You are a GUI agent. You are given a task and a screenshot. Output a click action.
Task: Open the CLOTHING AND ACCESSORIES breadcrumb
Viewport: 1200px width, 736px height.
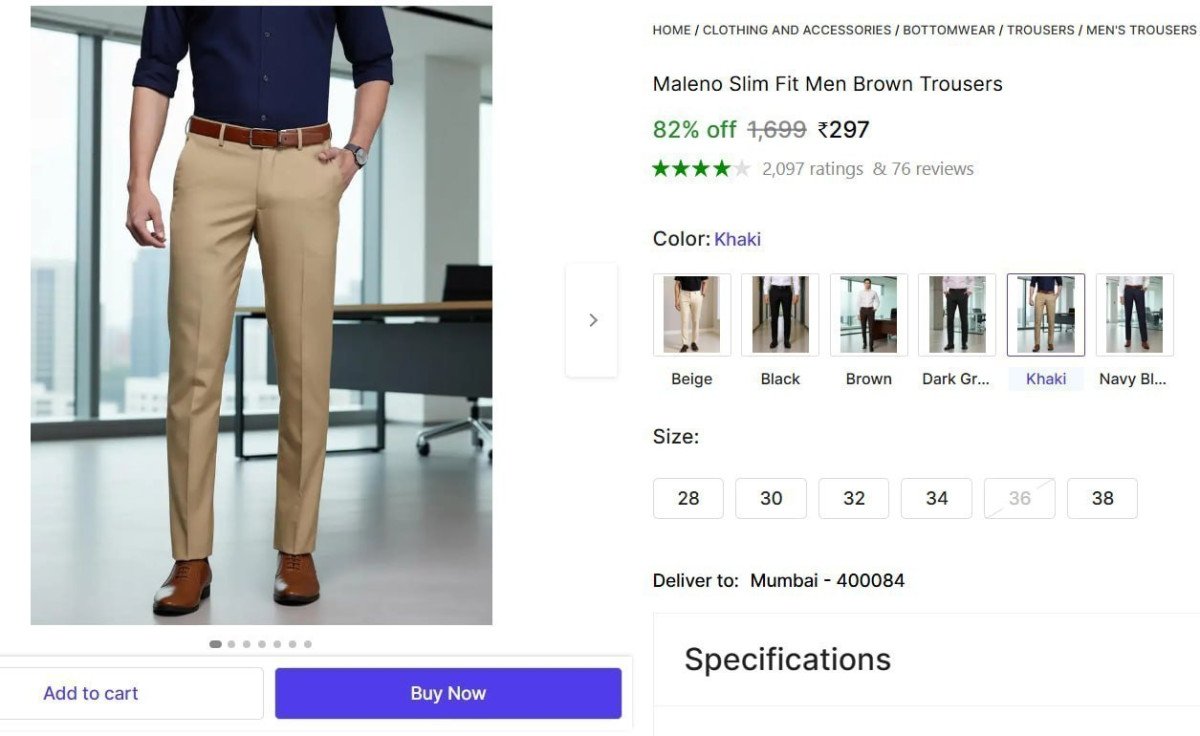coord(795,30)
